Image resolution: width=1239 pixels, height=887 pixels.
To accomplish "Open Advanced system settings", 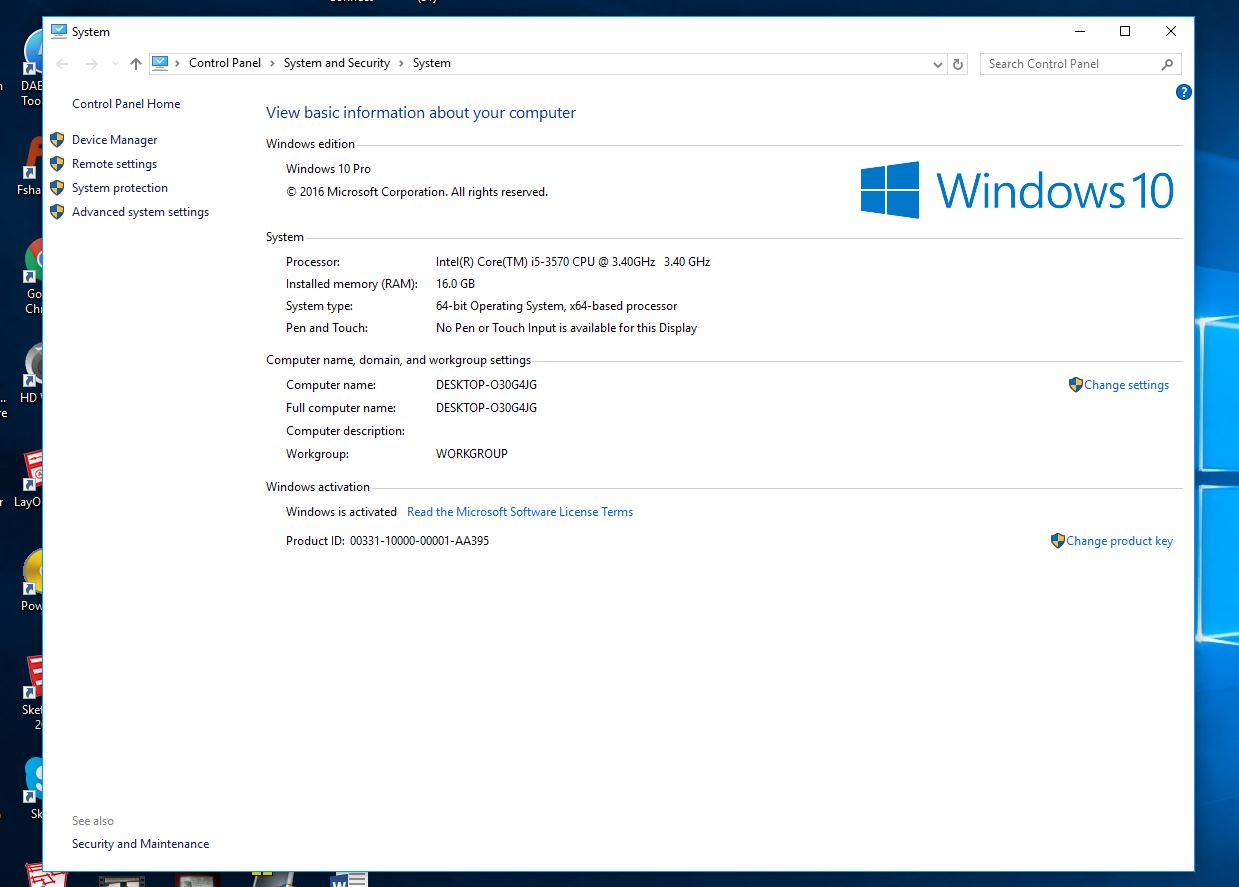I will (x=140, y=212).
